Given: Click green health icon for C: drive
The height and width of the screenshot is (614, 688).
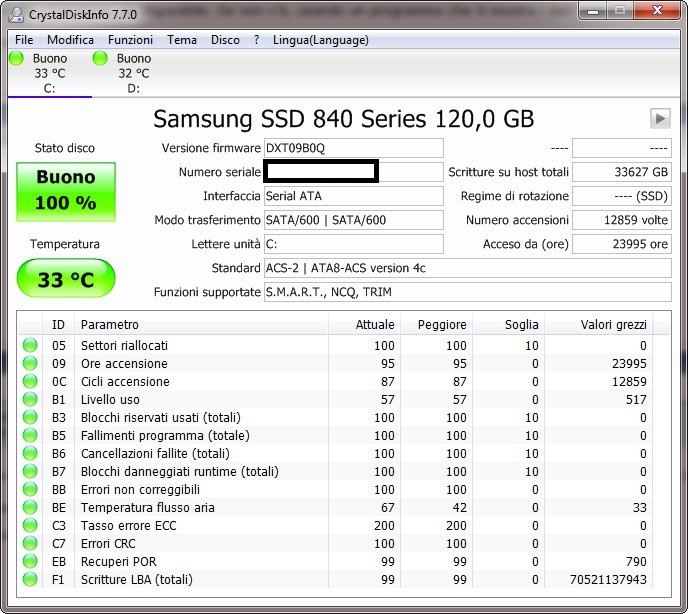Looking at the screenshot, I should click(x=16, y=58).
